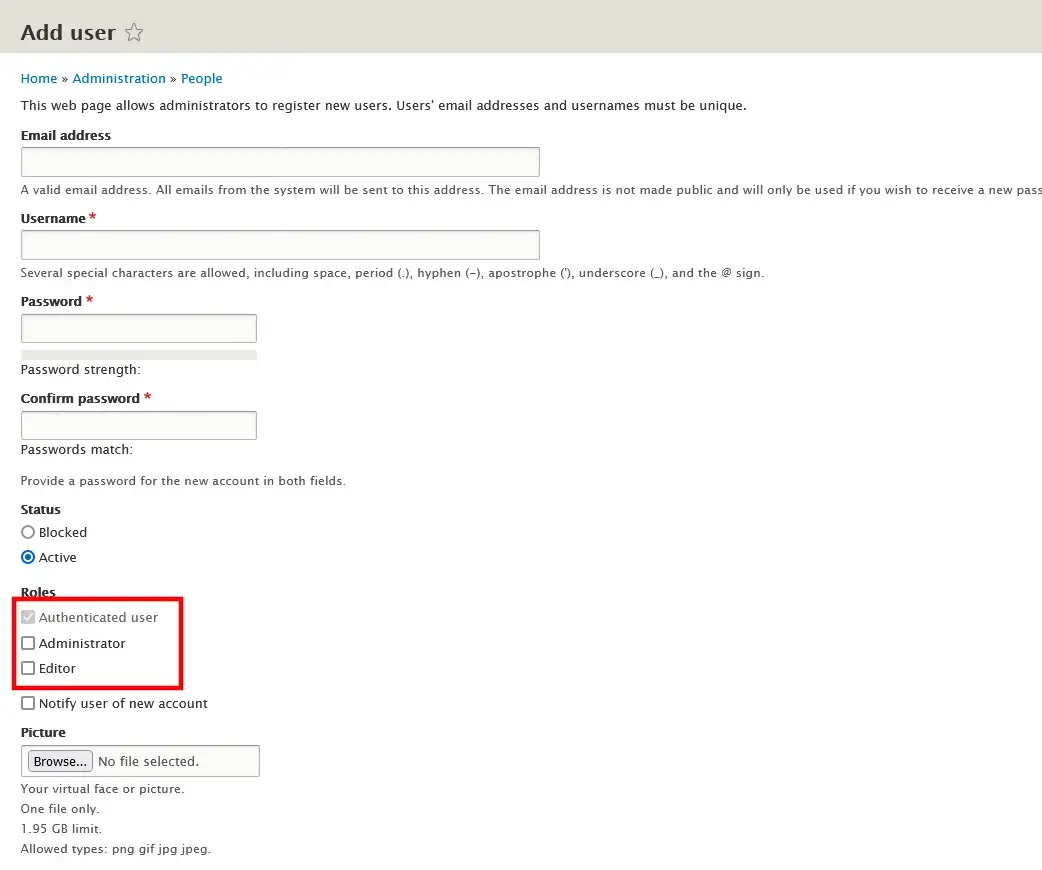Click the Browse button for Picture
The height and width of the screenshot is (870, 1042).
point(59,761)
